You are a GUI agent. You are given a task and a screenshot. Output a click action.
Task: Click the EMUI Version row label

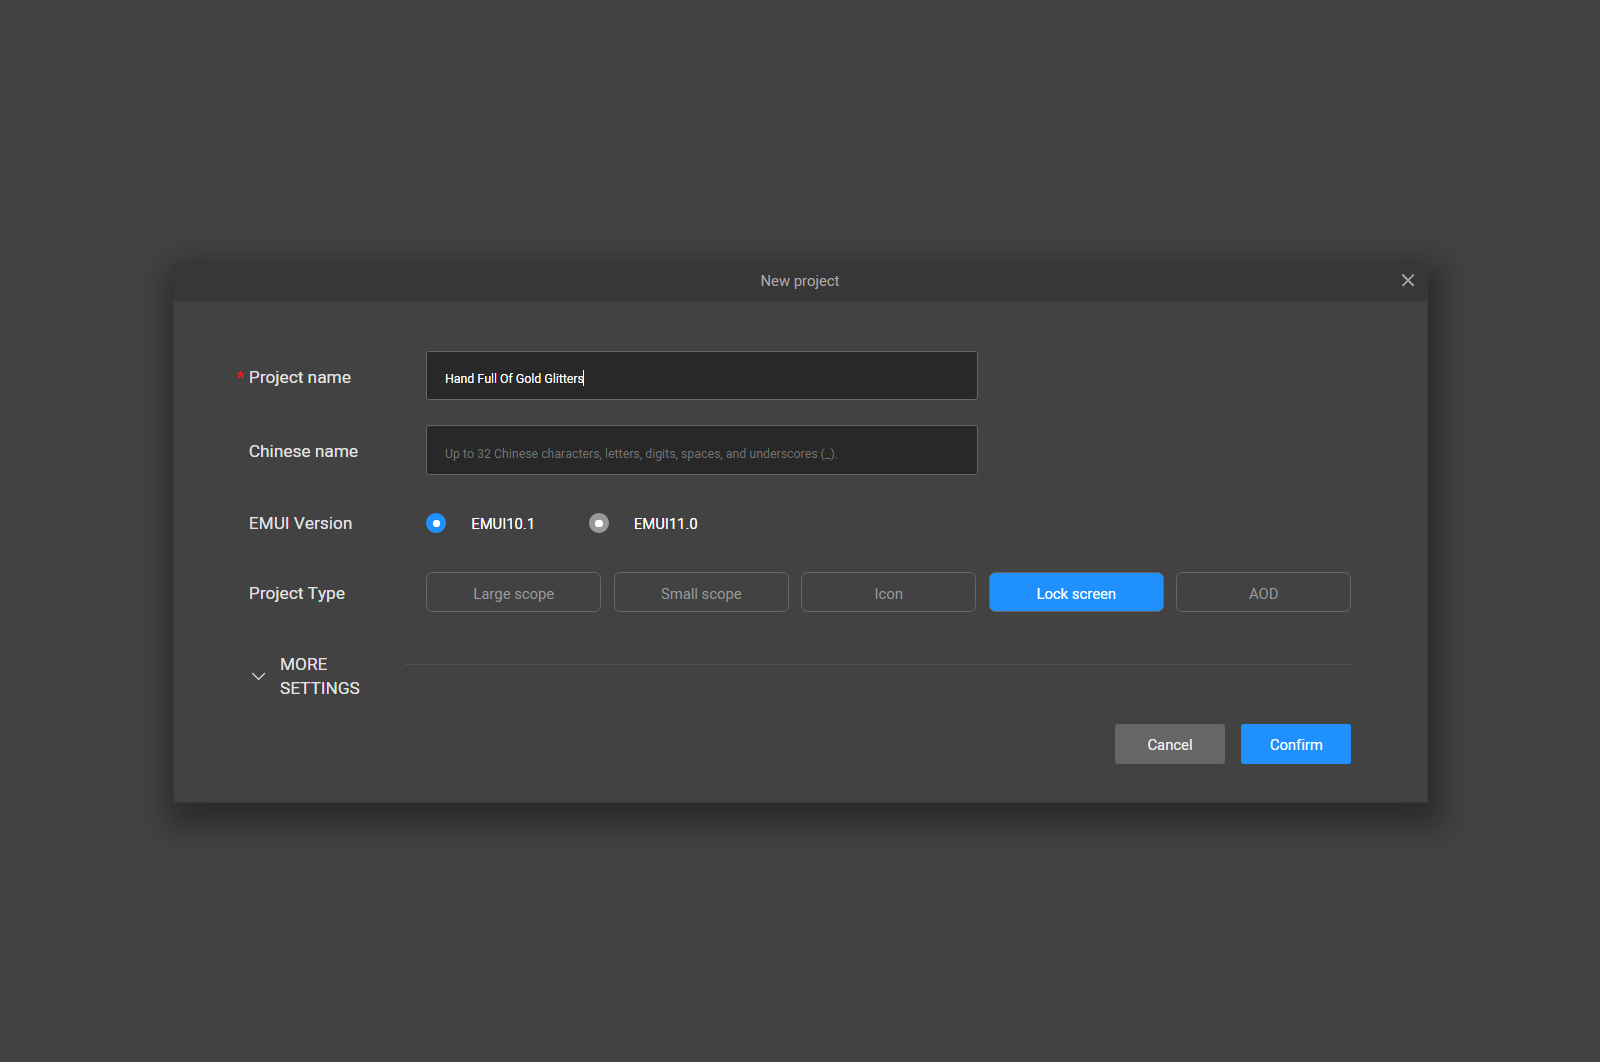click(300, 524)
